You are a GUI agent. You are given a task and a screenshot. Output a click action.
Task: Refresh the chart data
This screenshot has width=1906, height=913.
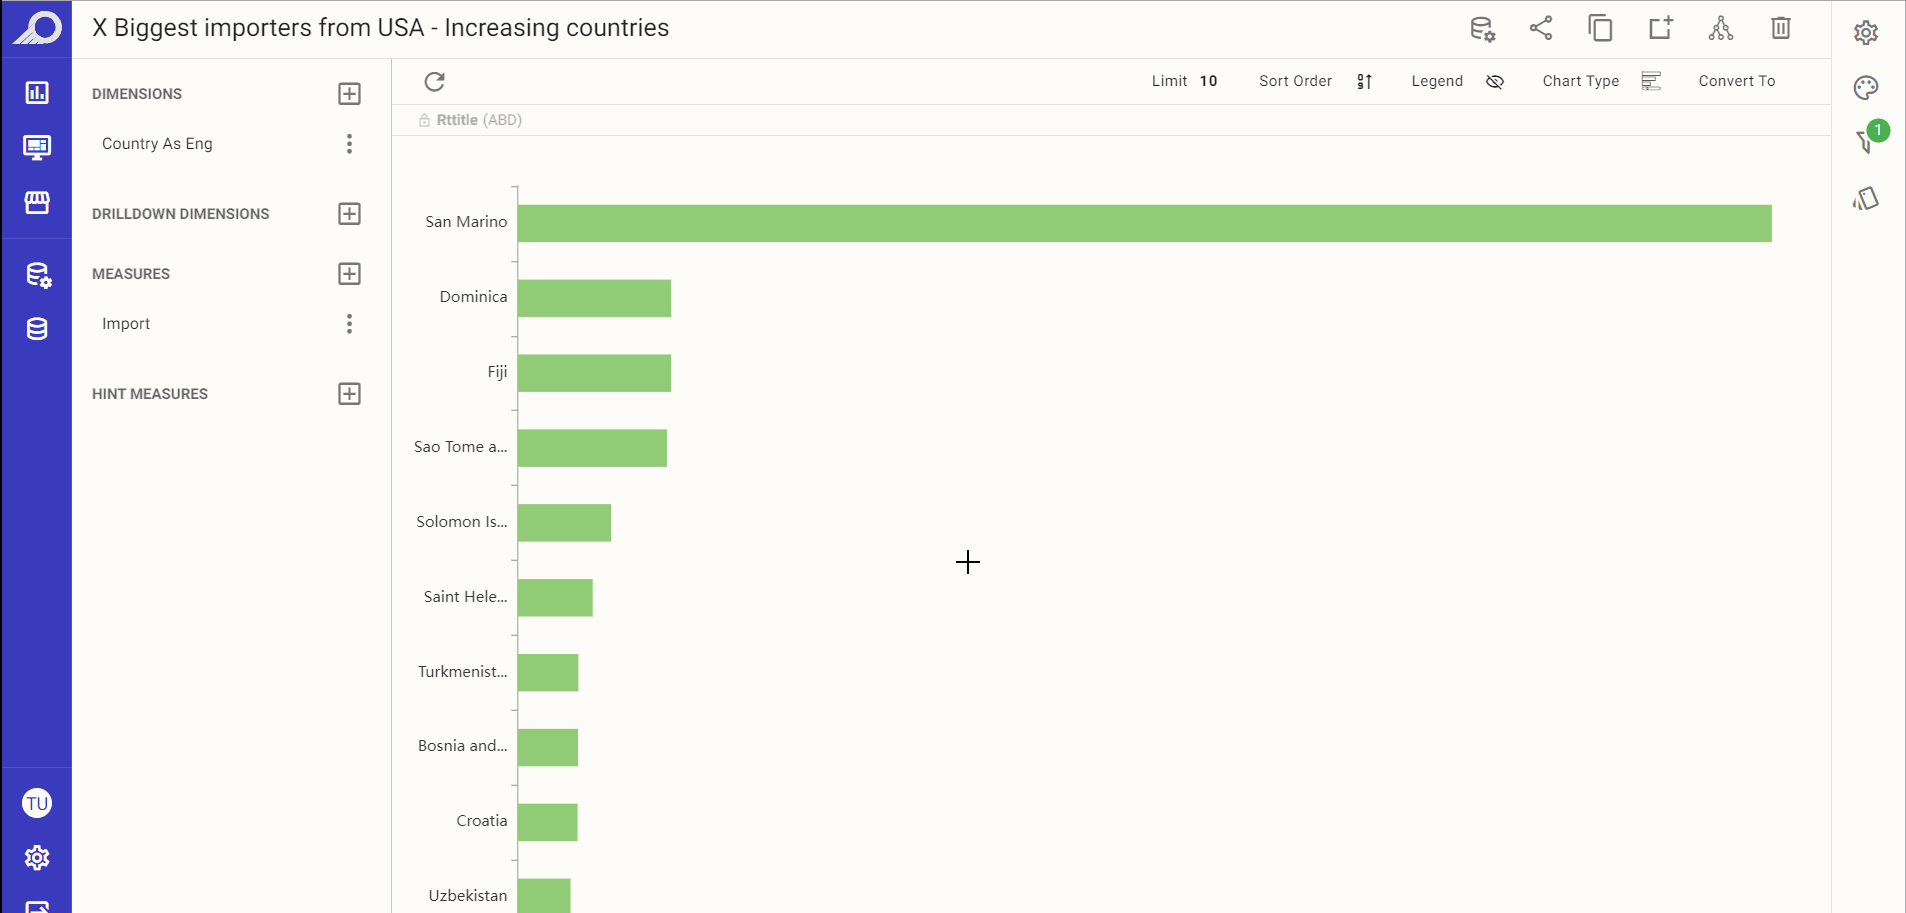click(434, 82)
